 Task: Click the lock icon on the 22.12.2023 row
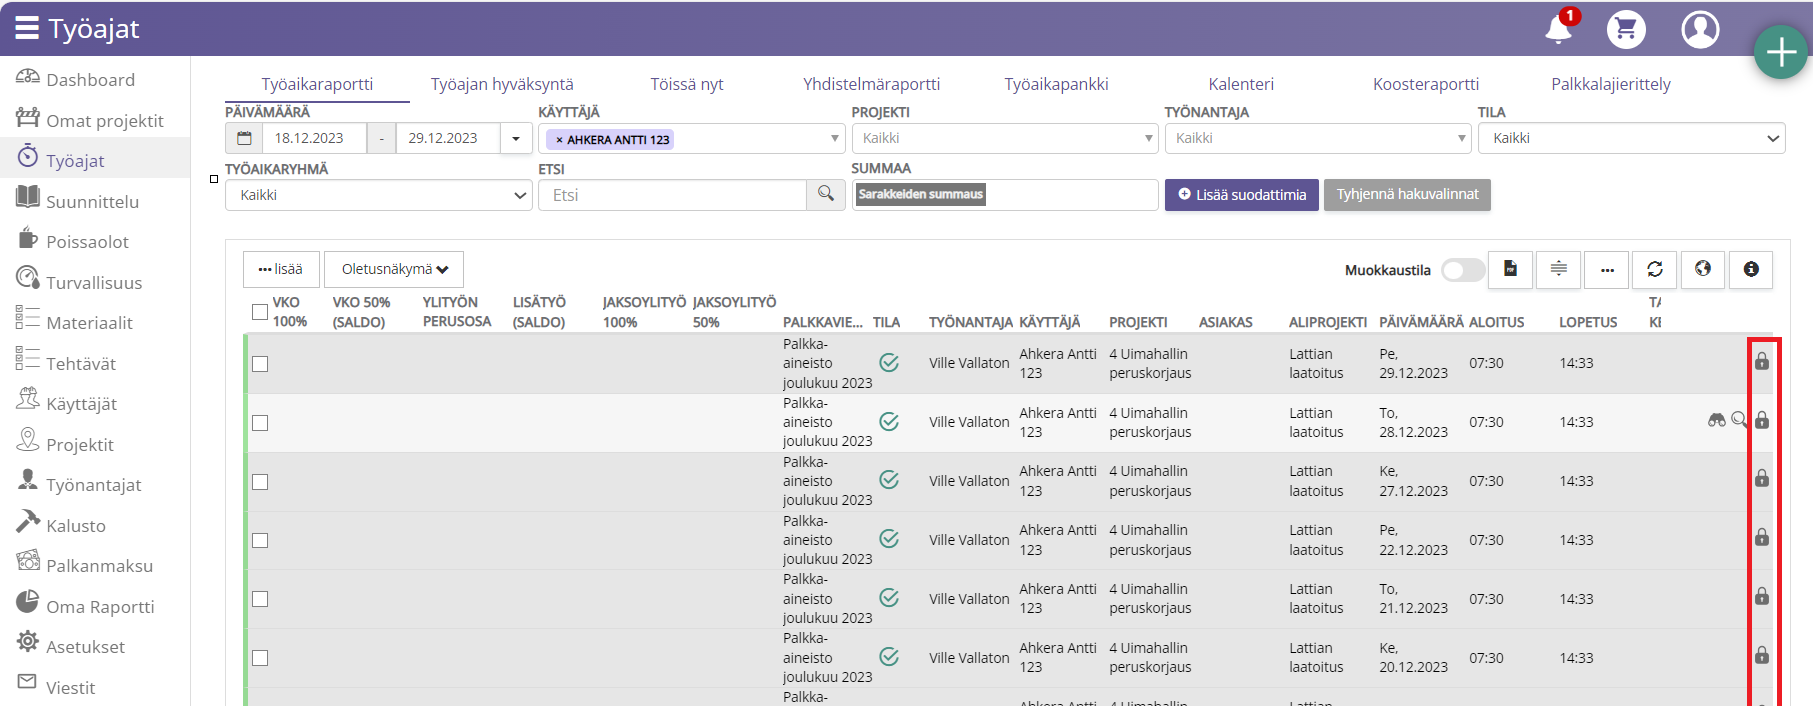click(x=1762, y=537)
